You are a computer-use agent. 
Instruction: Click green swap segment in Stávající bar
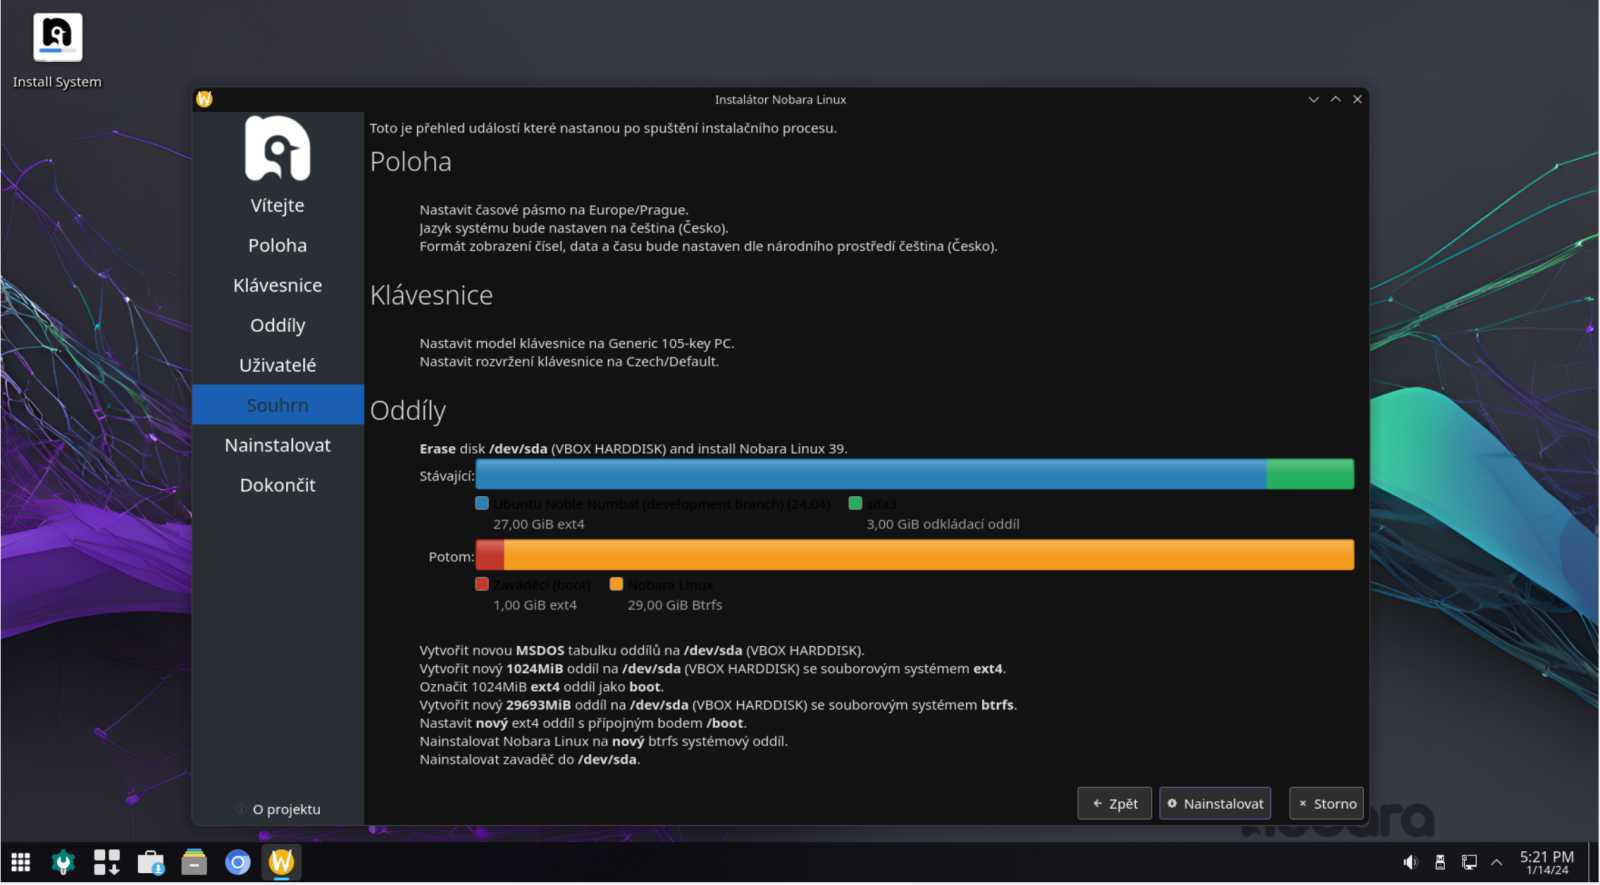pyautogui.click(x=1310, y=474)
